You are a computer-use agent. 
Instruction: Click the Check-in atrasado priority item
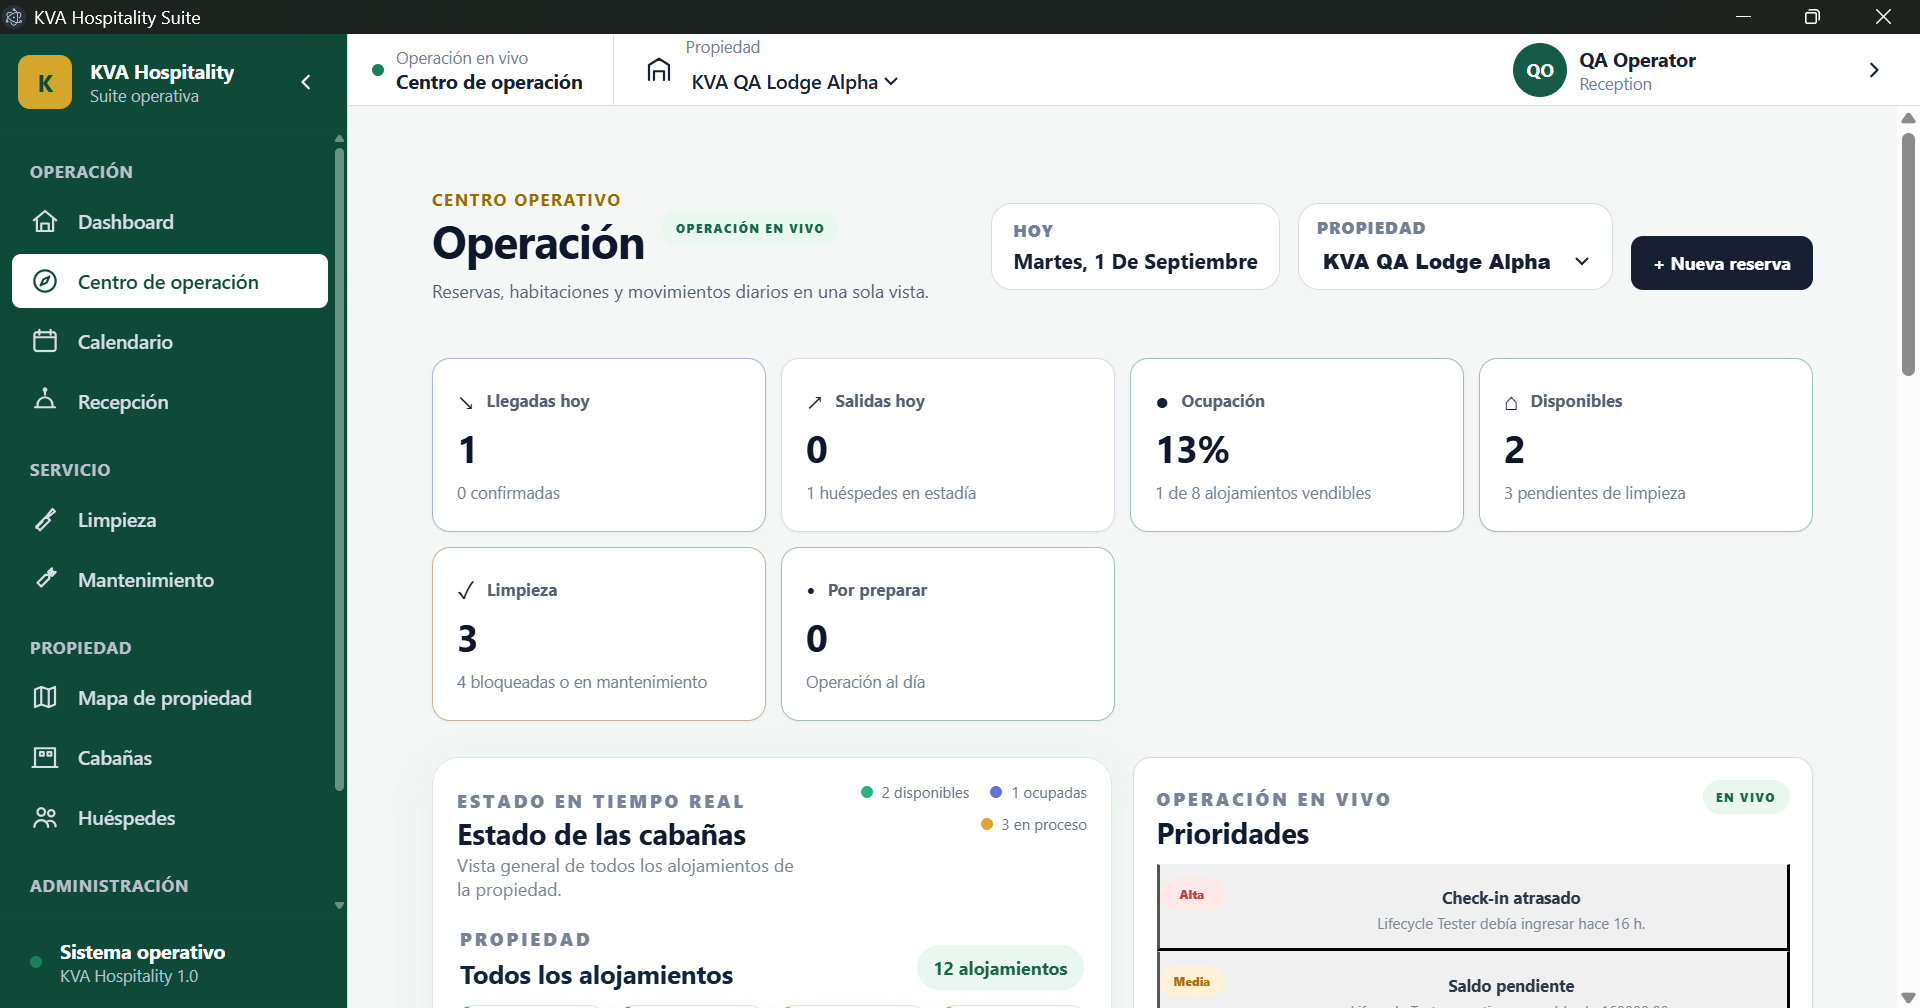(x=1473, y=907)
